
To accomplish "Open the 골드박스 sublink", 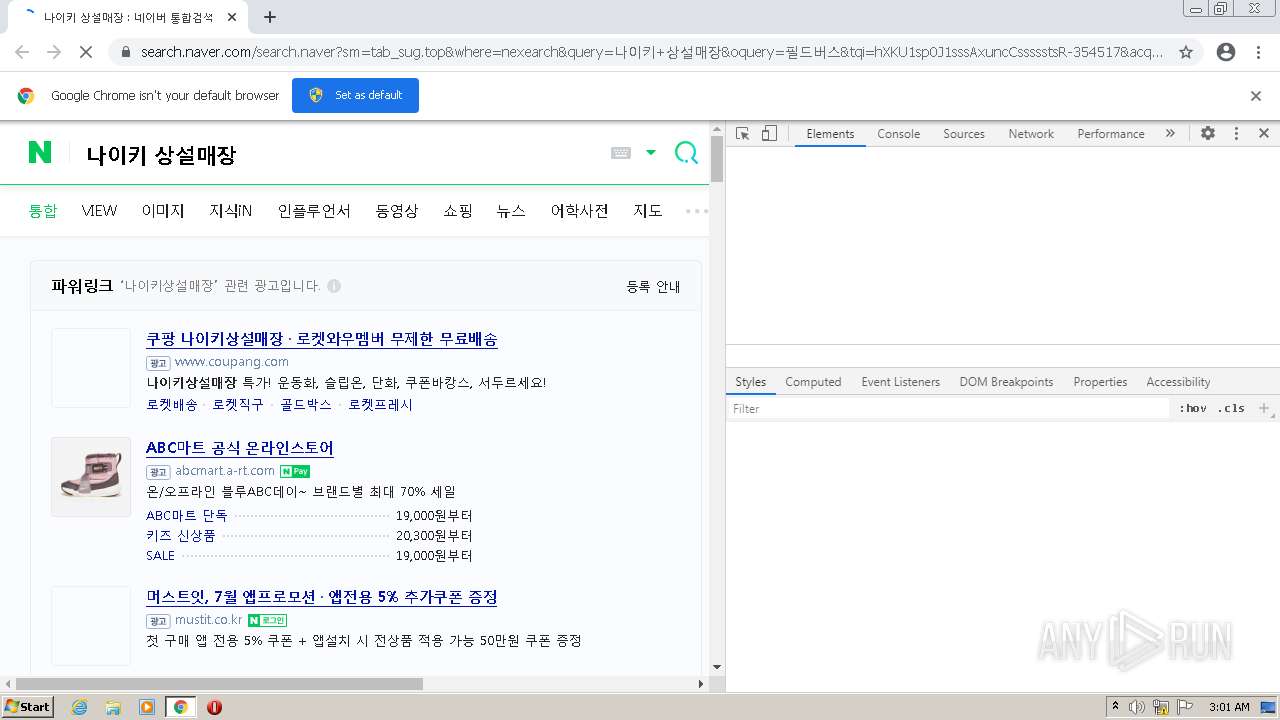I will coord(306,405).
